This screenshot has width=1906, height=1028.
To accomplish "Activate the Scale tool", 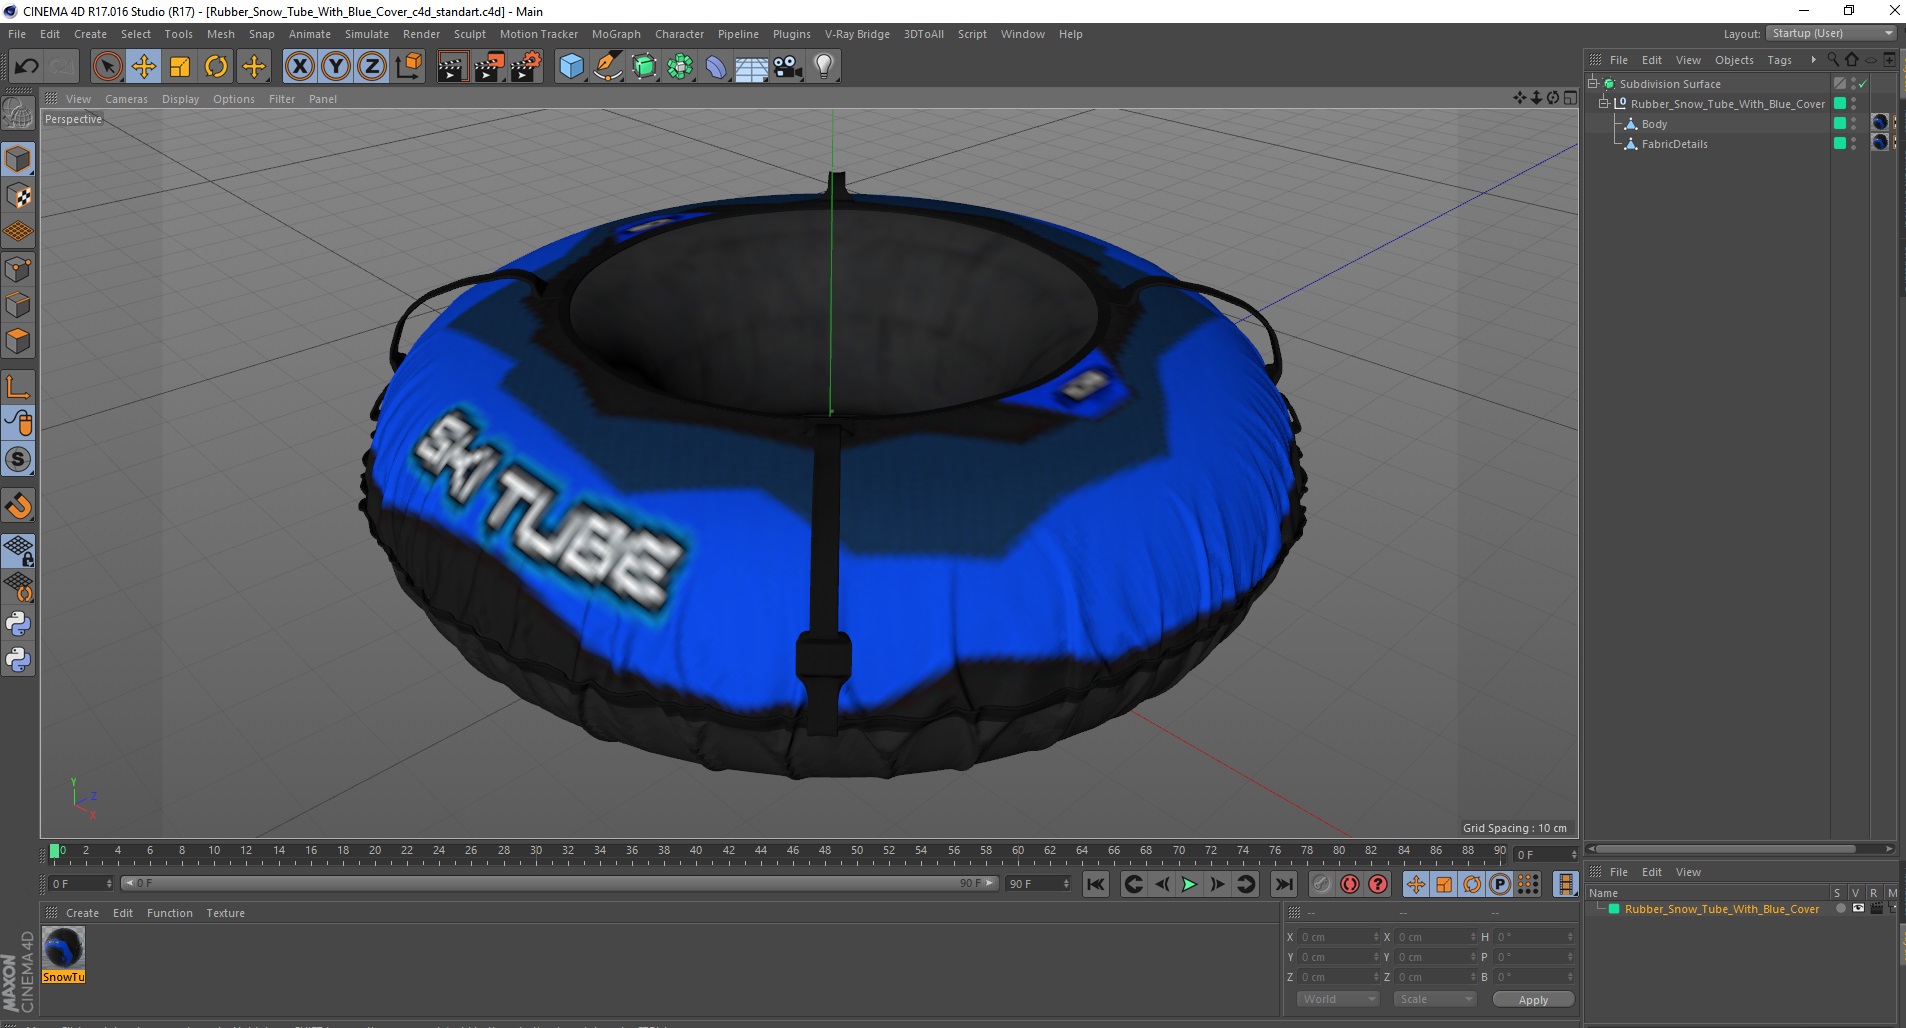I will 180,67.
